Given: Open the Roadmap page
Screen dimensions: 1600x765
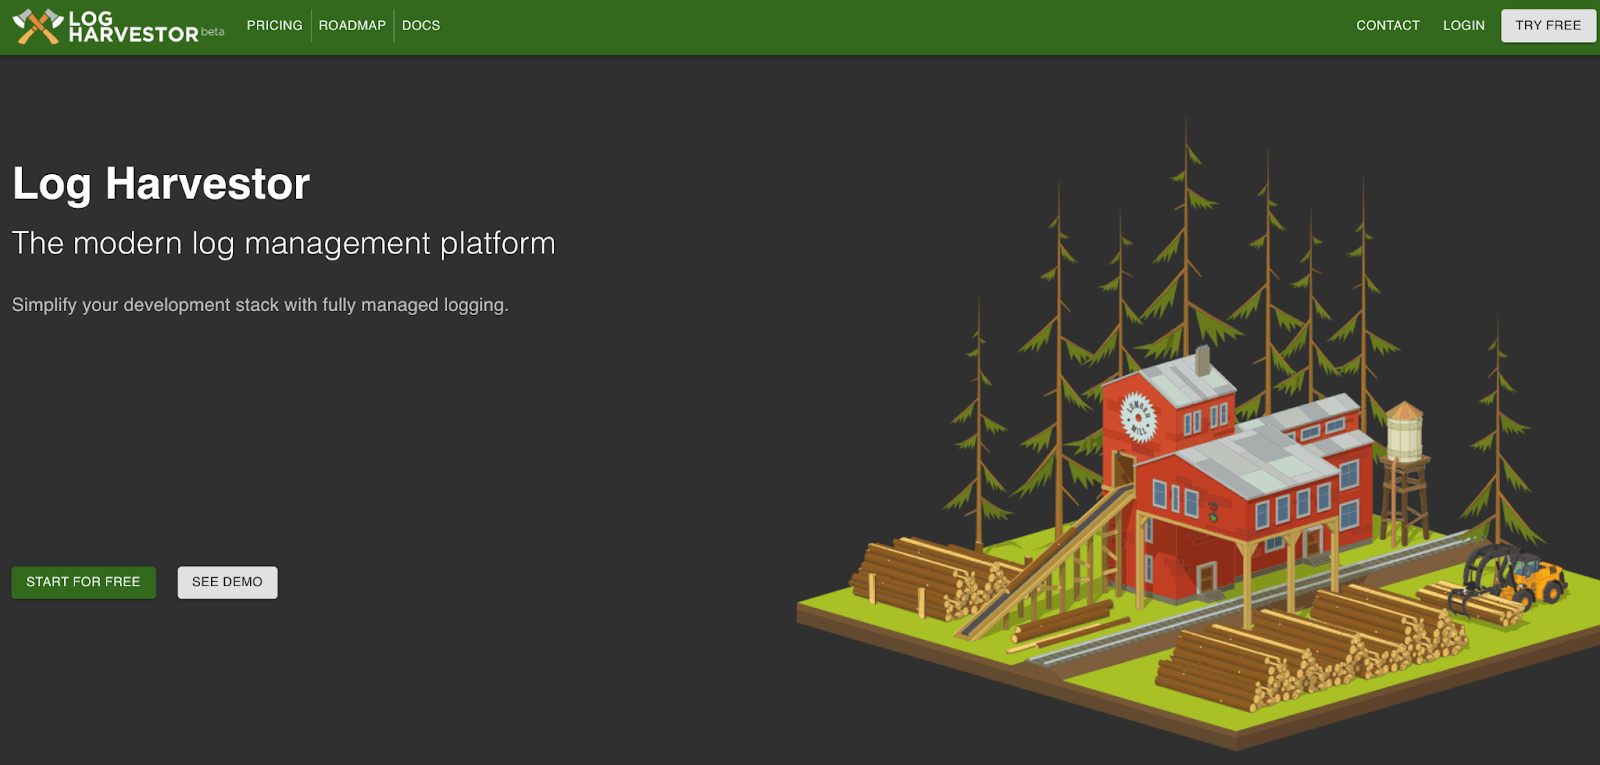Looking at the screenshot, I should [x=352, y=26].
